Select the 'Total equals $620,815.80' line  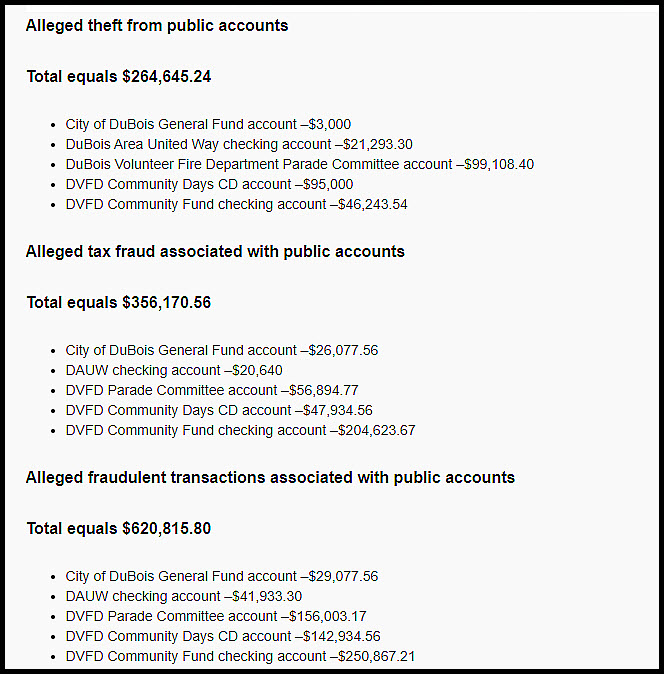click(118, 528)
